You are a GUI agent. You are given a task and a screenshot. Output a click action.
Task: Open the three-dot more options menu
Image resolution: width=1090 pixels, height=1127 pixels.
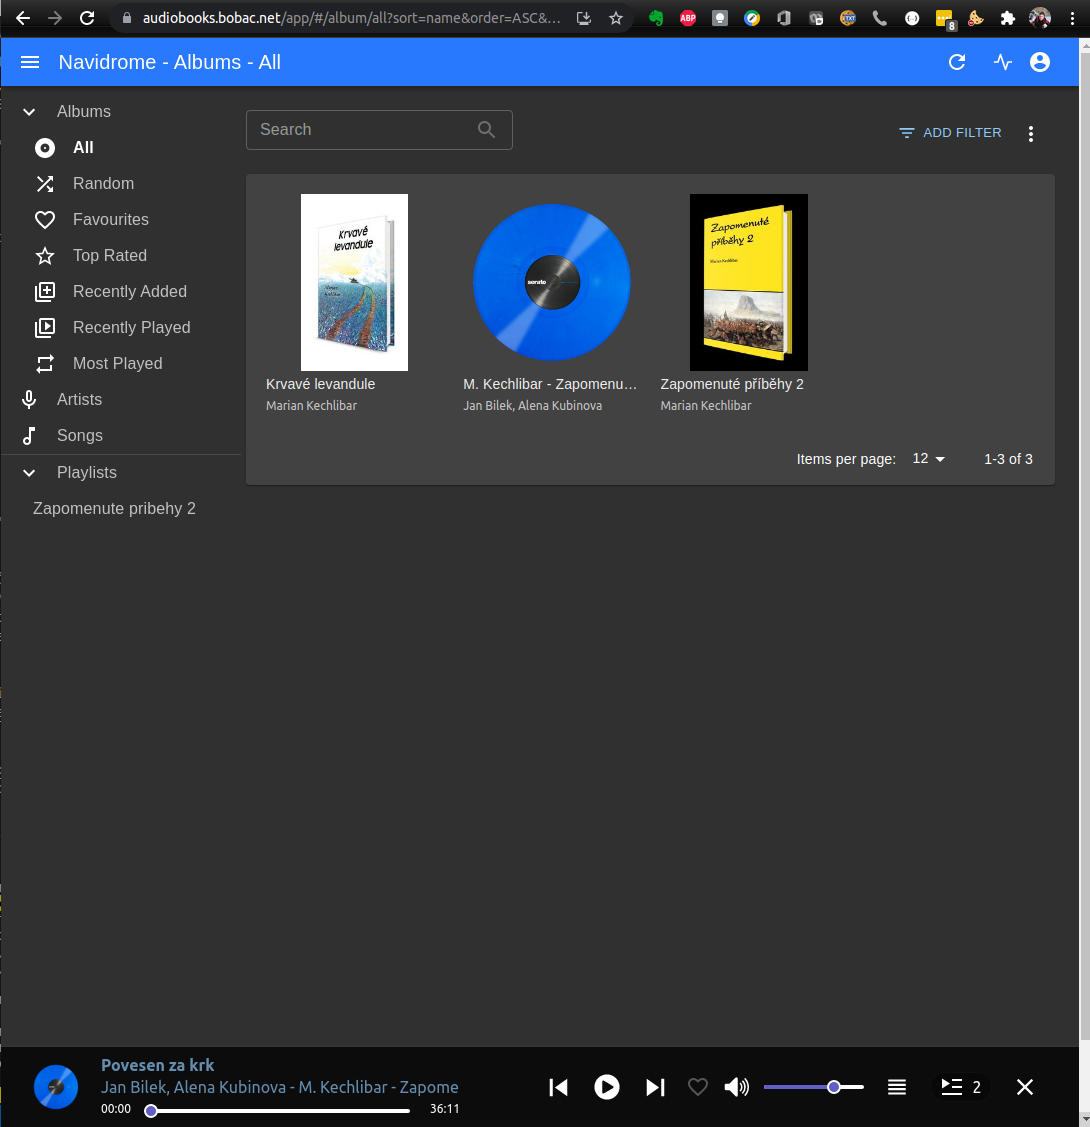tap(1031, 133)
